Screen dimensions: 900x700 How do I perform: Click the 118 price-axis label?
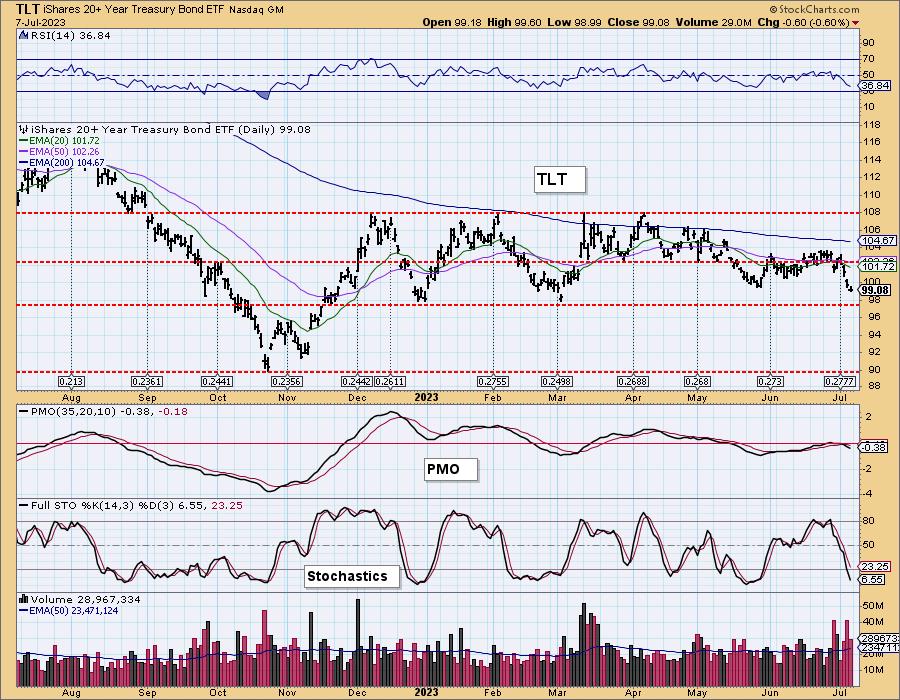coord(871,125)
